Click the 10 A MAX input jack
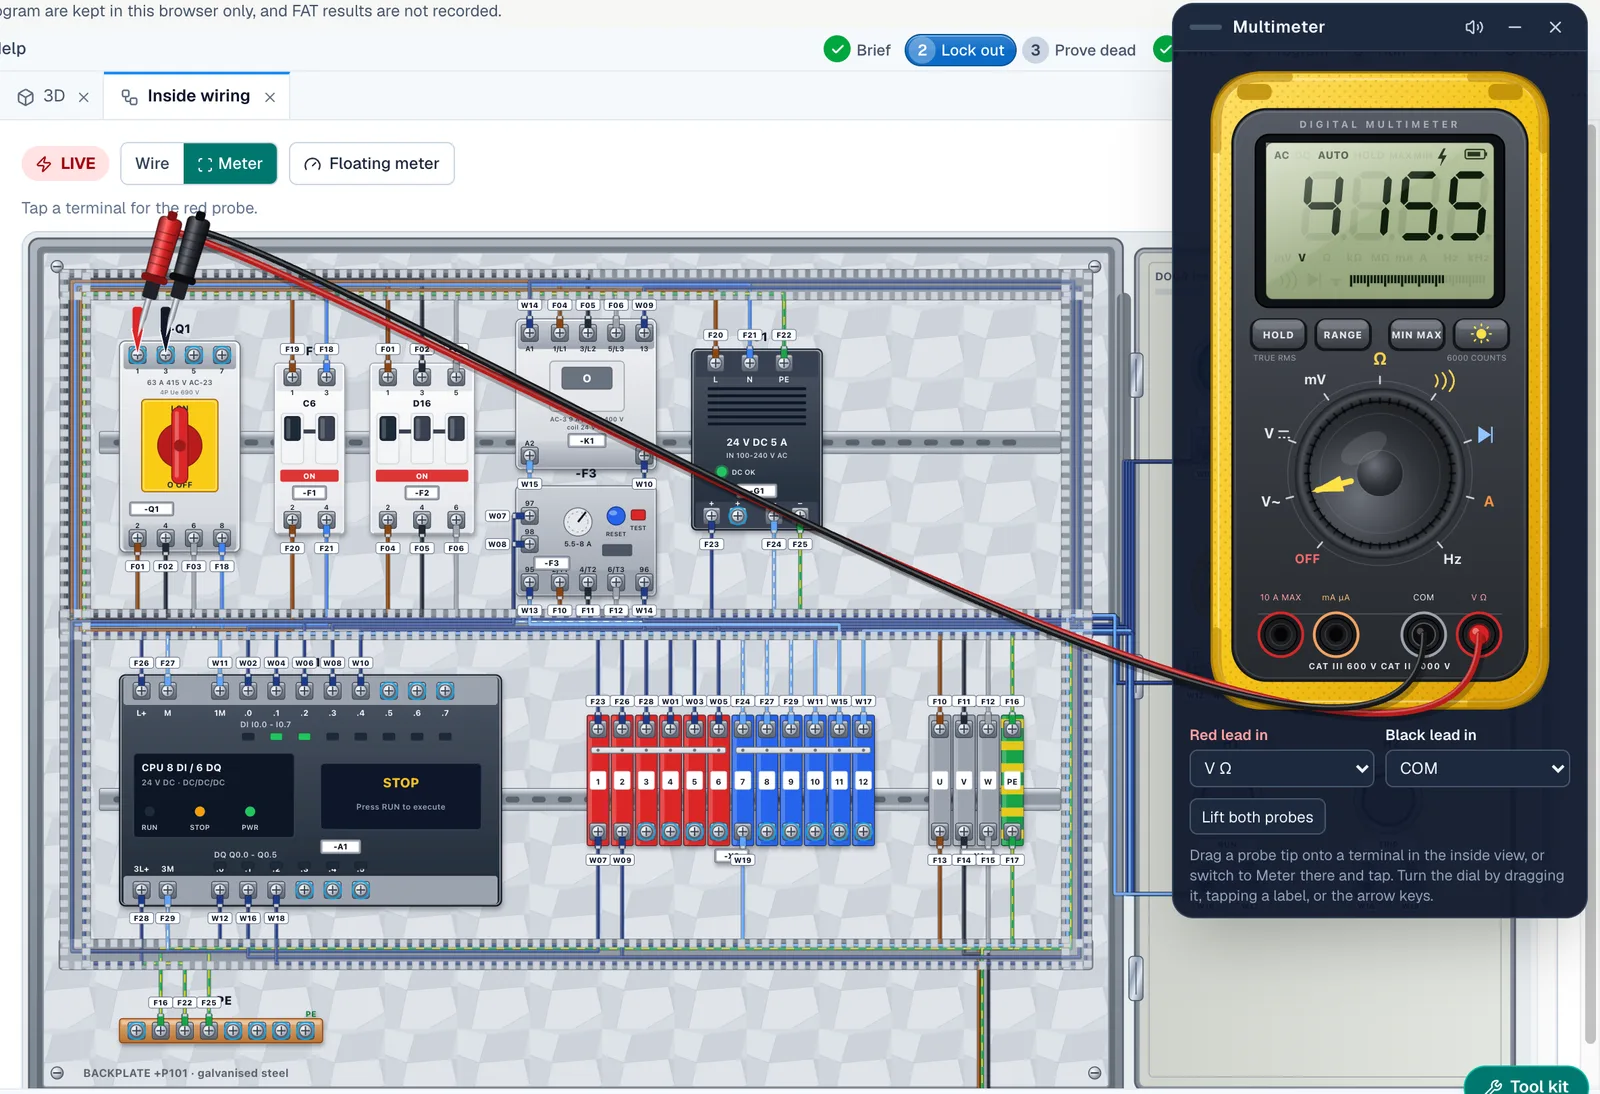The height and width of the screenshot is (1094, 1600). tap(1280, 634)
